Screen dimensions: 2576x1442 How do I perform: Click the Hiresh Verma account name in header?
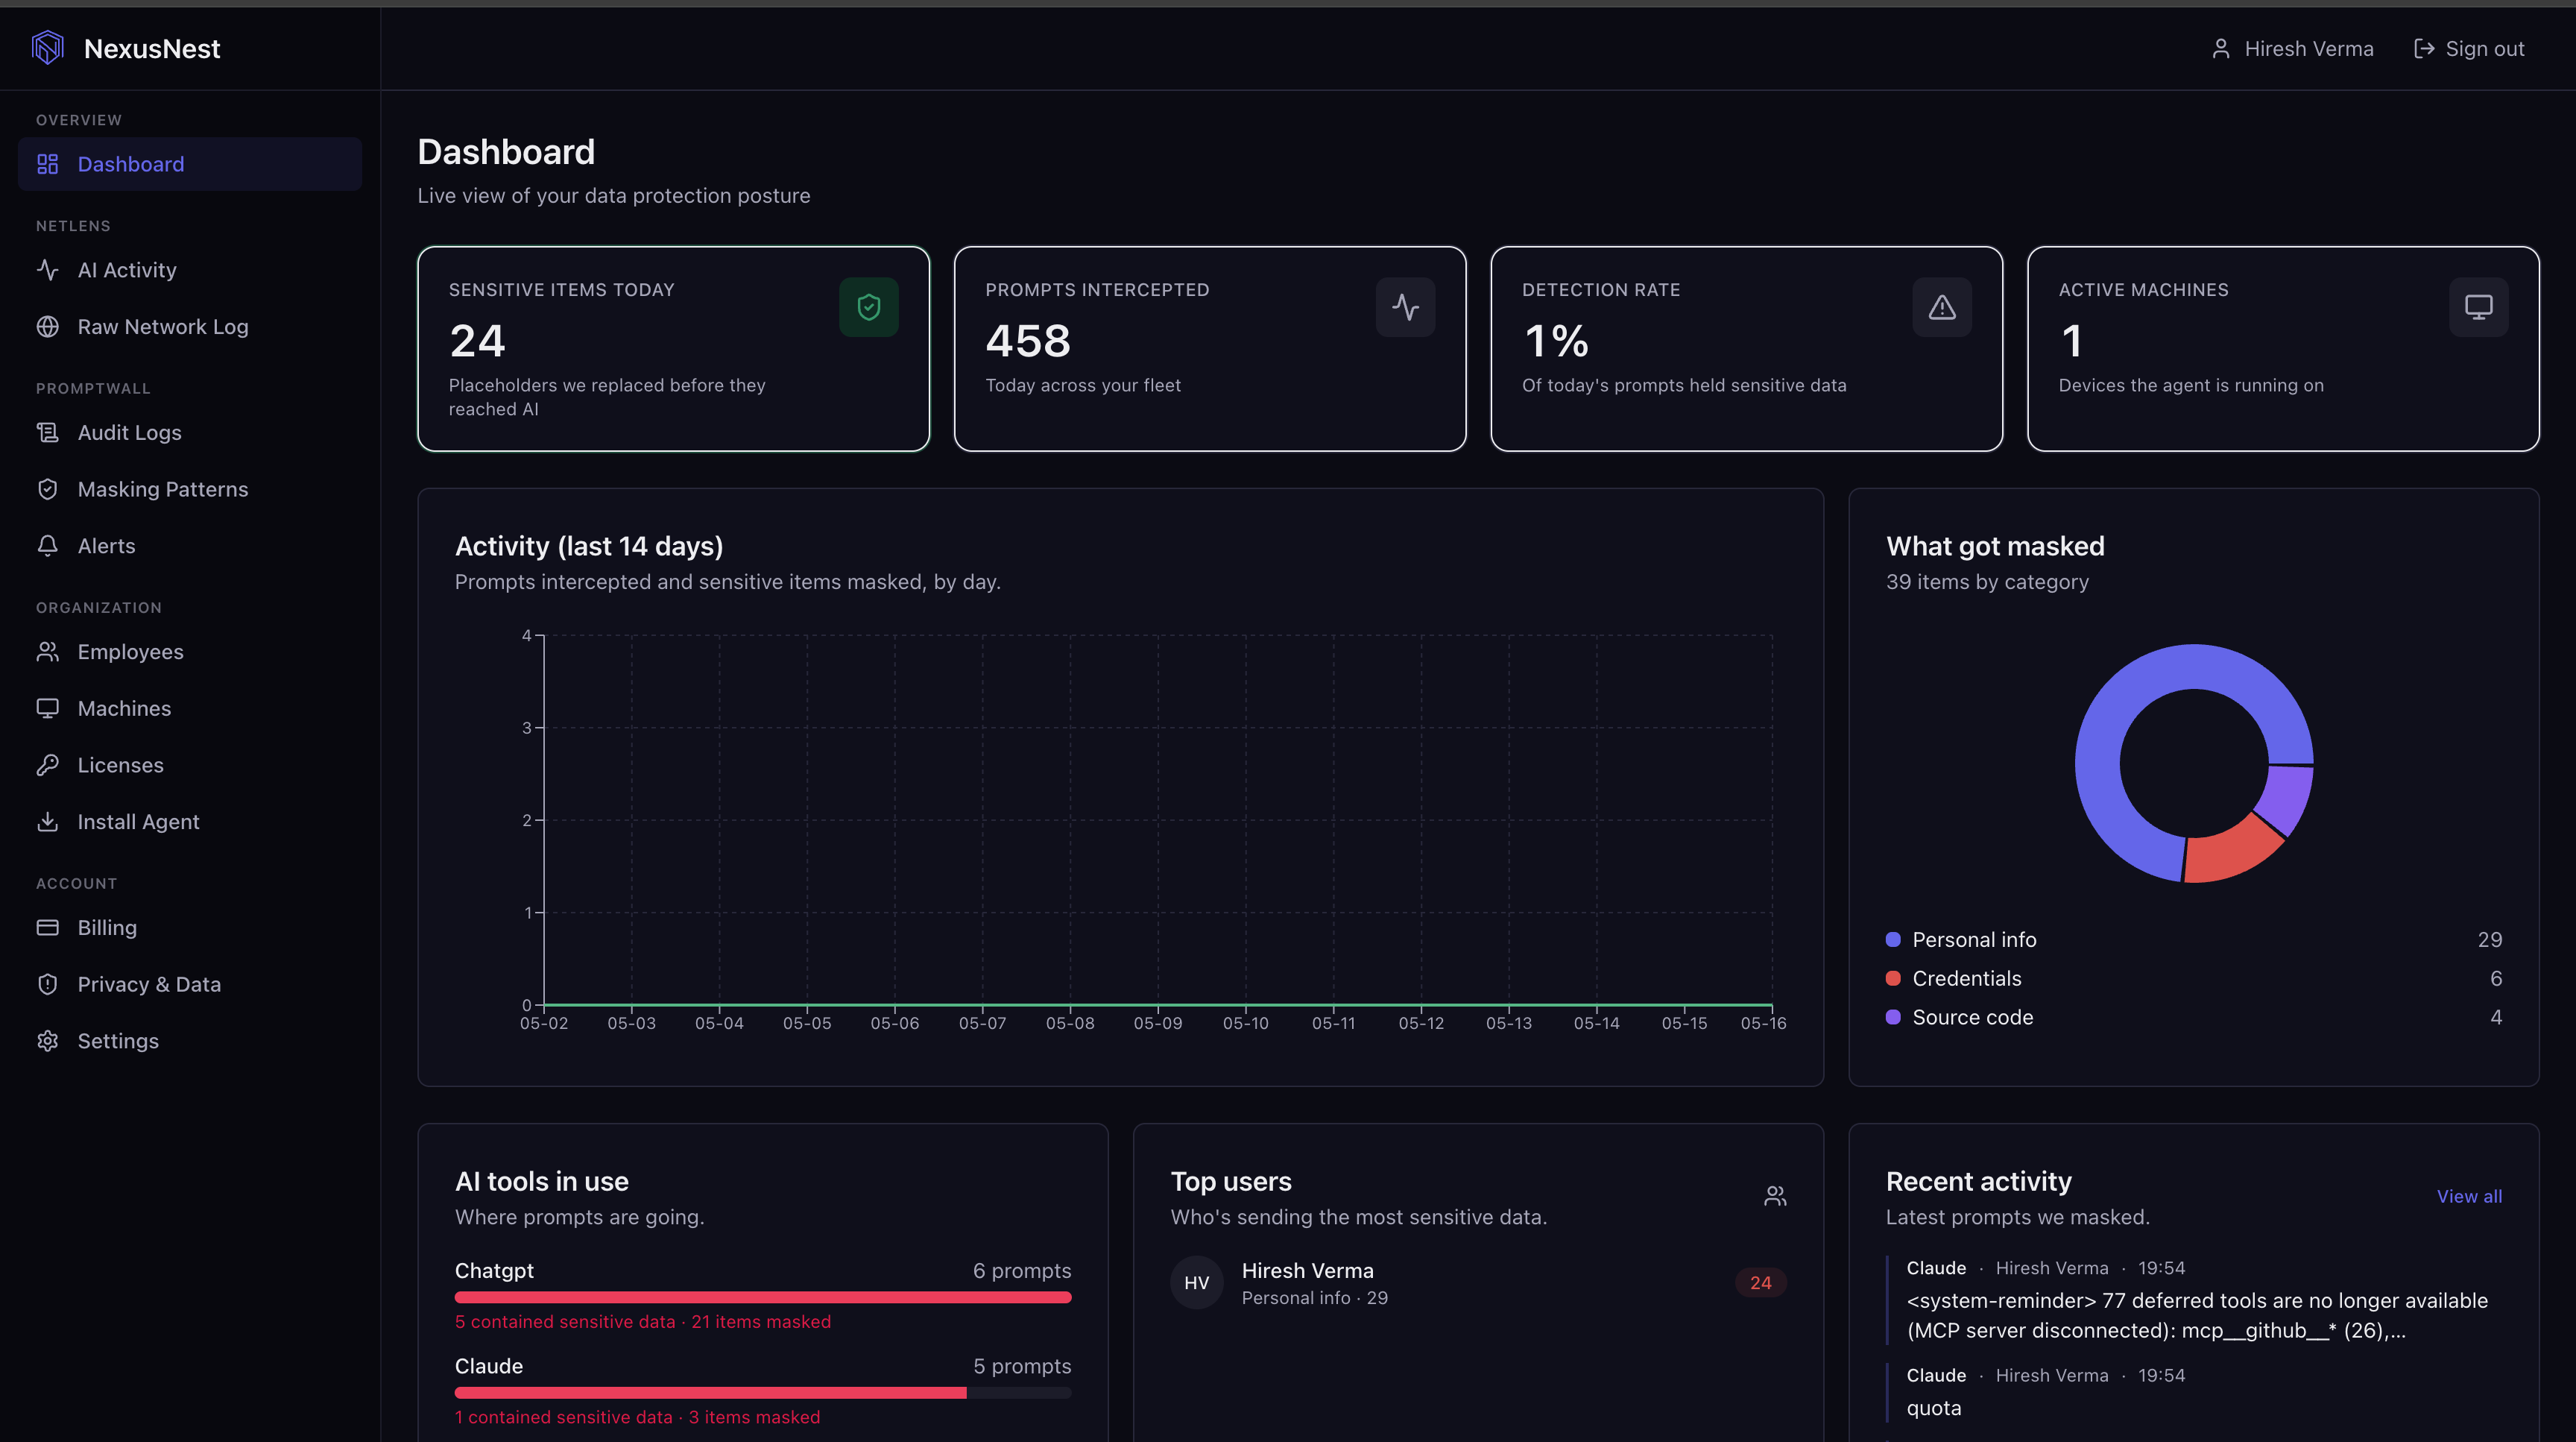coord(2308,49)
